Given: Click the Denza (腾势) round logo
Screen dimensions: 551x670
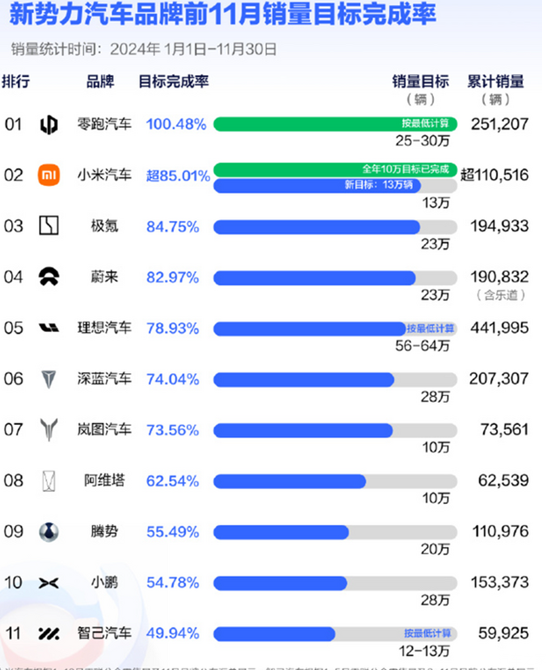Looking at the screenshot, I should (49, 532).
